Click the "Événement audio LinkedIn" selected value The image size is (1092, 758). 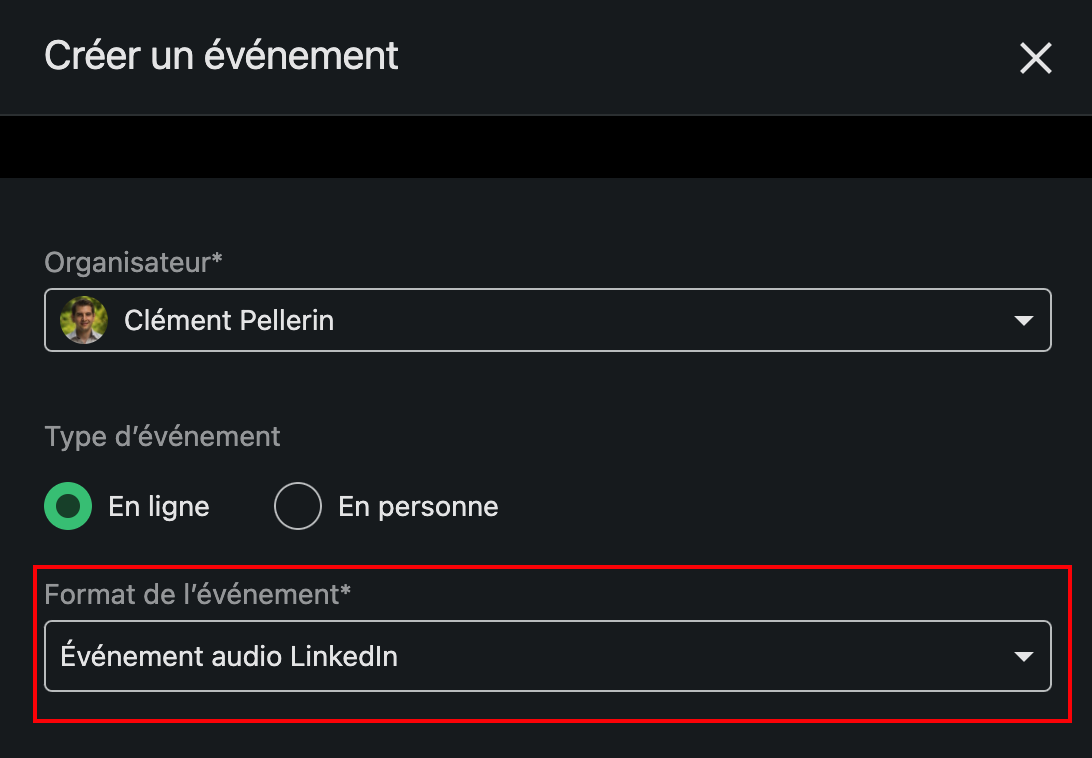[x=229, y=656]
